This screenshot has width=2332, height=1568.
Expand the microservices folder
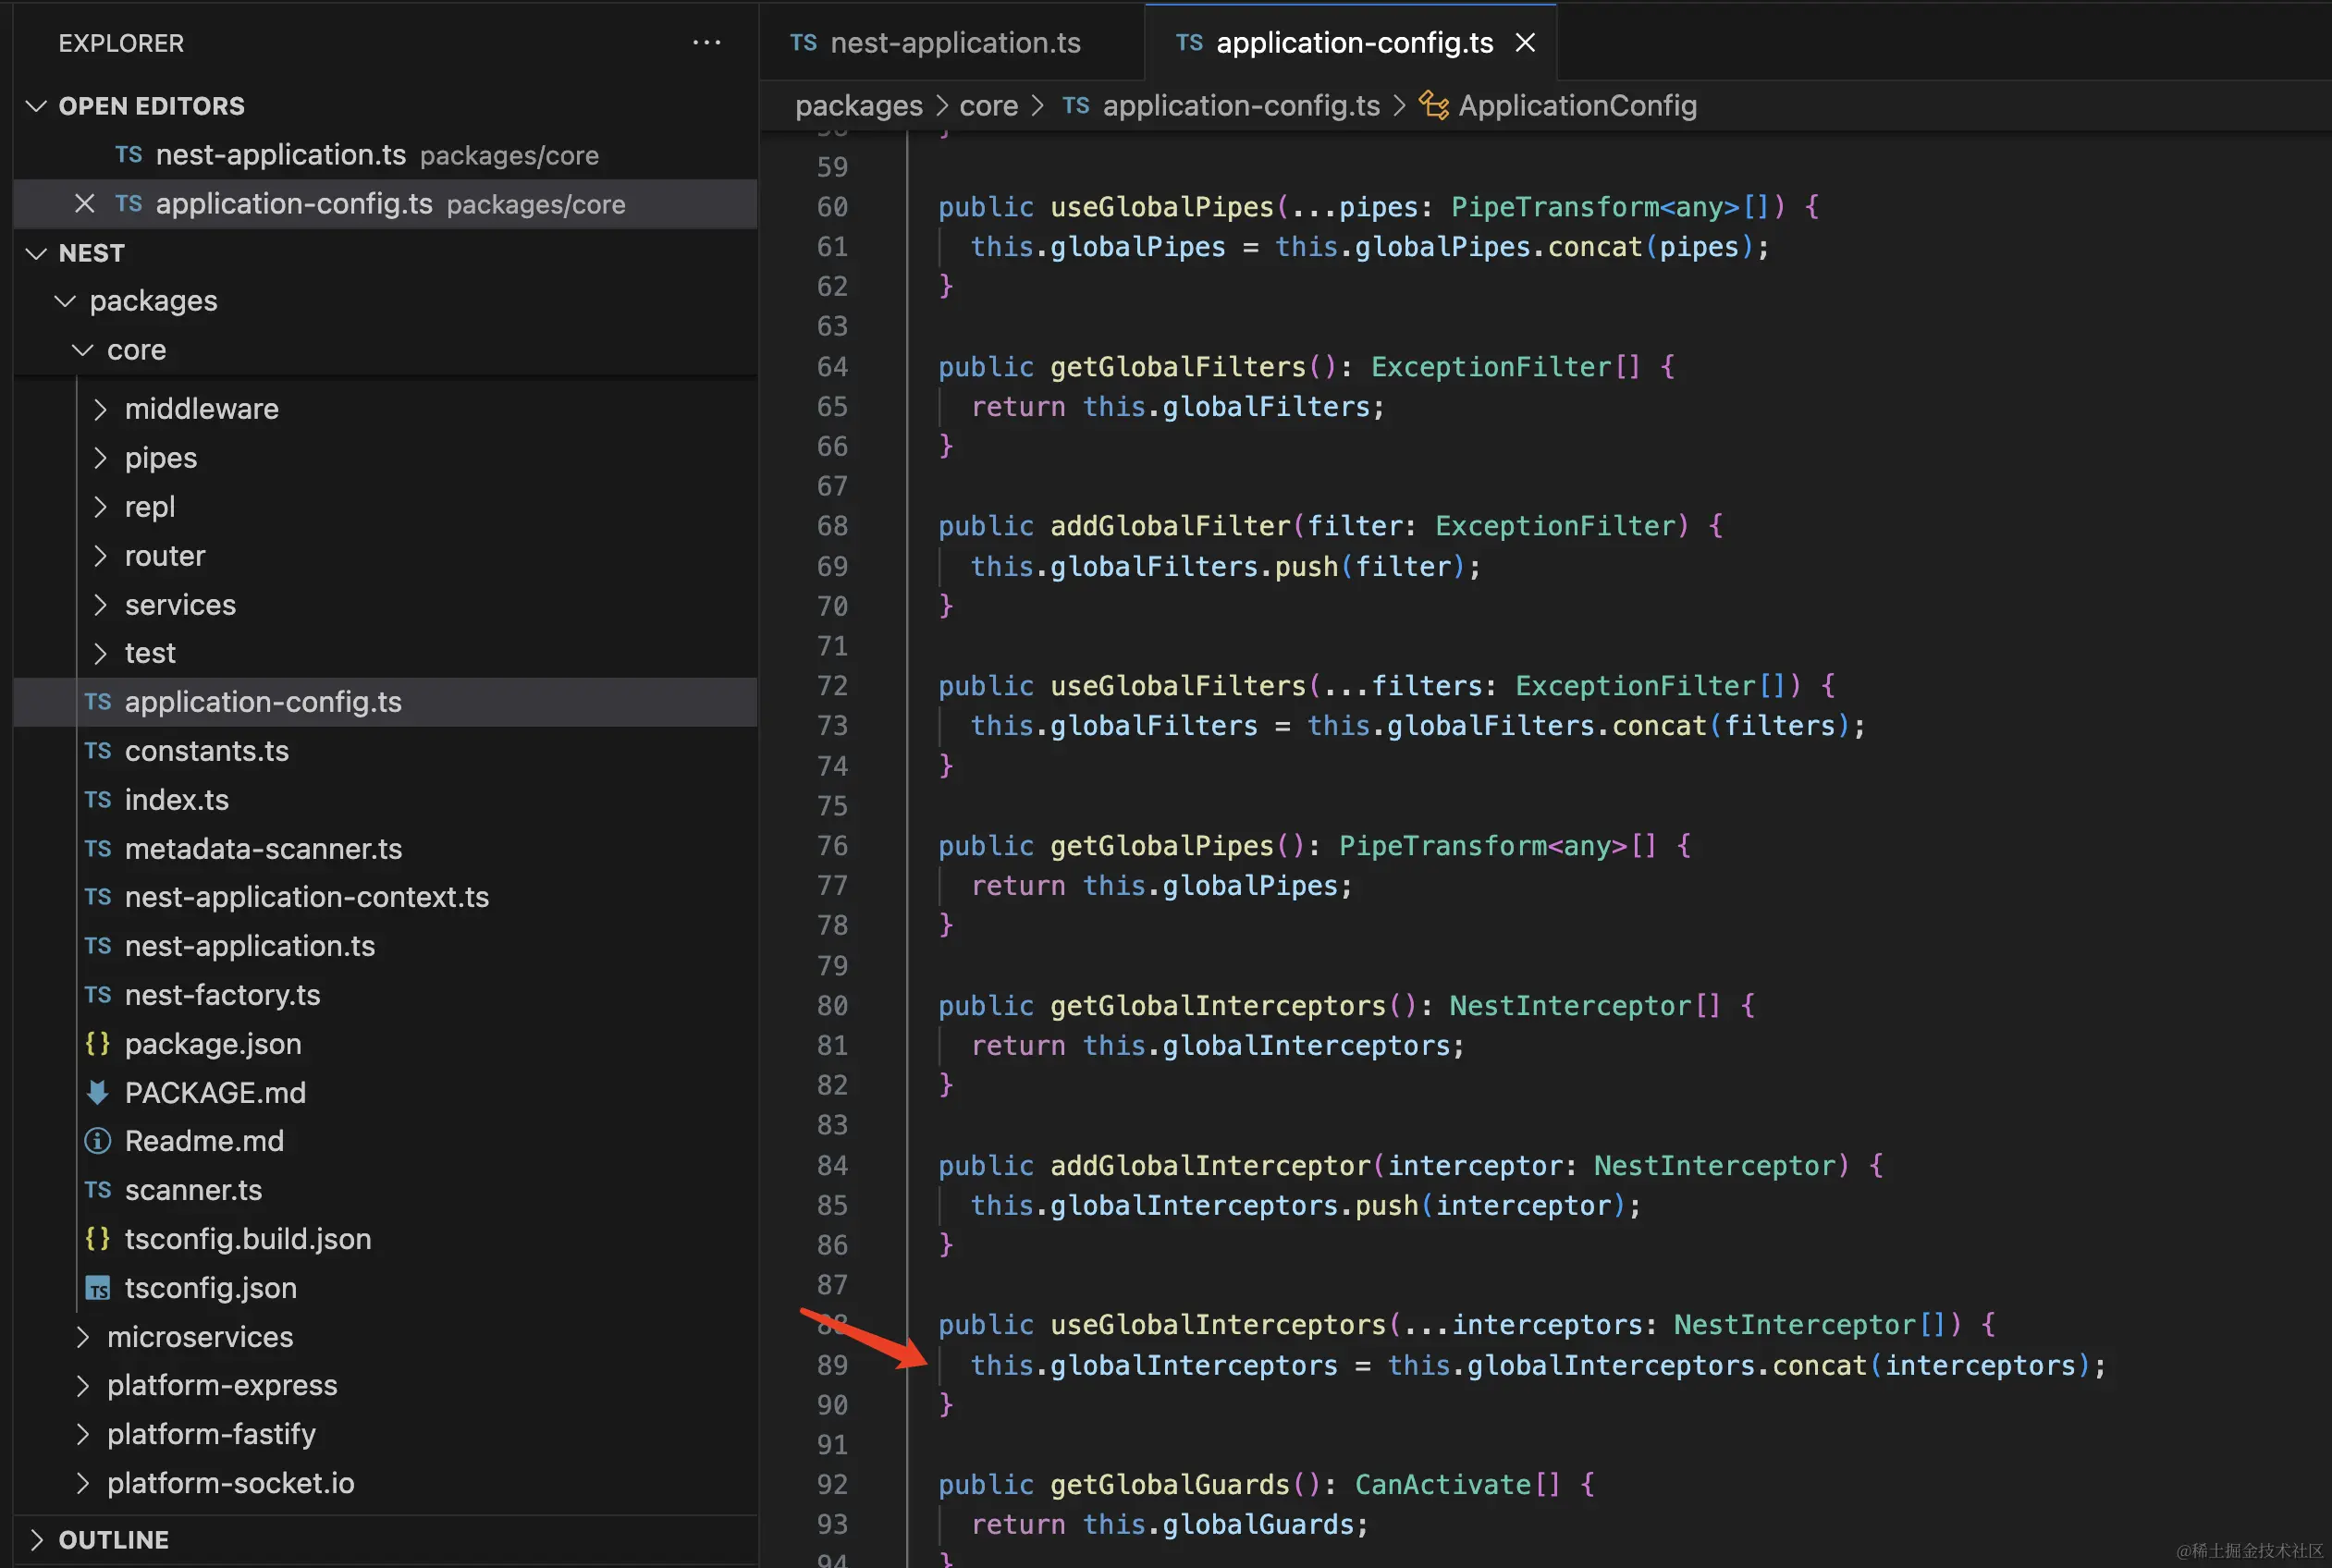83,1337
